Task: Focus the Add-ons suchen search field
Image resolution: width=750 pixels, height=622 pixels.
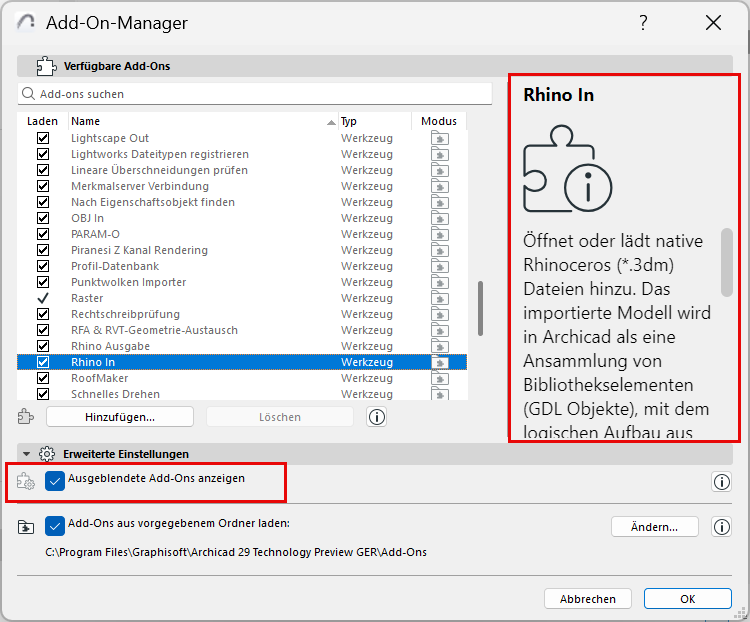Action: 255,94
